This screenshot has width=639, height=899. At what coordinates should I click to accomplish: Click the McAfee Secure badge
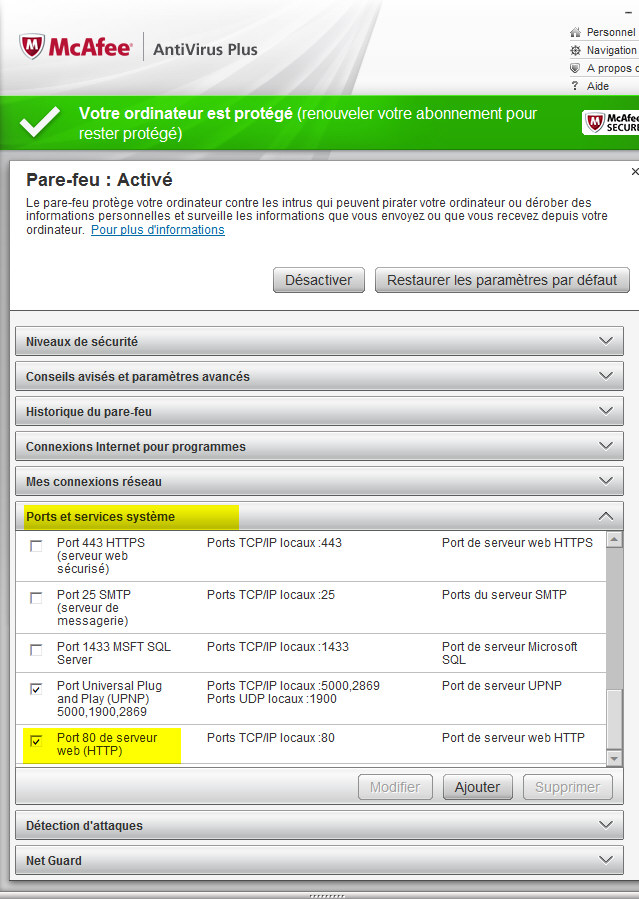click(x=611, y=122)
